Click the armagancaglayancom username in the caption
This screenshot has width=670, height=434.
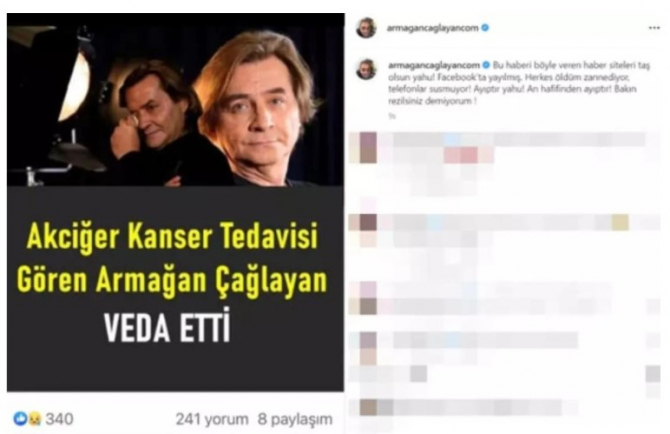[x=434, y=65]
